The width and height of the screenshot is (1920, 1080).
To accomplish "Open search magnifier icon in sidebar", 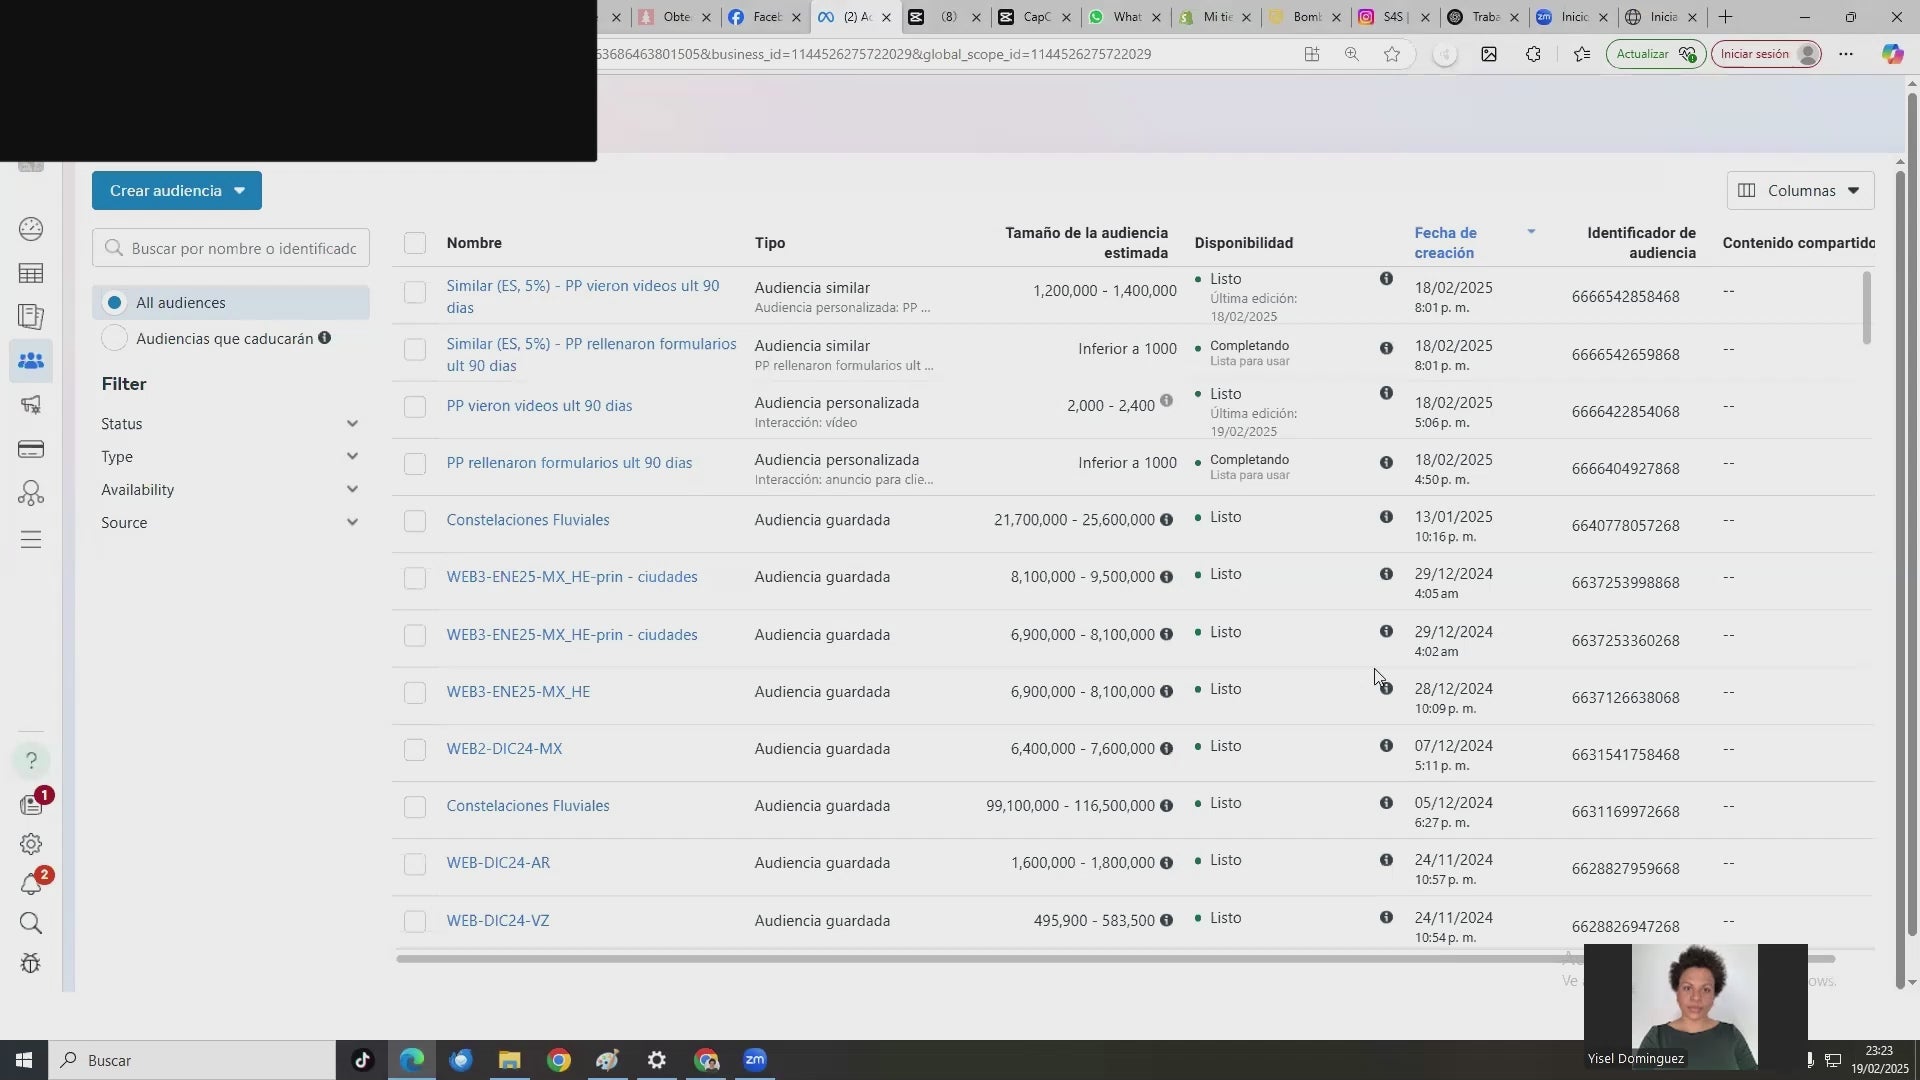I will point(31,923).
